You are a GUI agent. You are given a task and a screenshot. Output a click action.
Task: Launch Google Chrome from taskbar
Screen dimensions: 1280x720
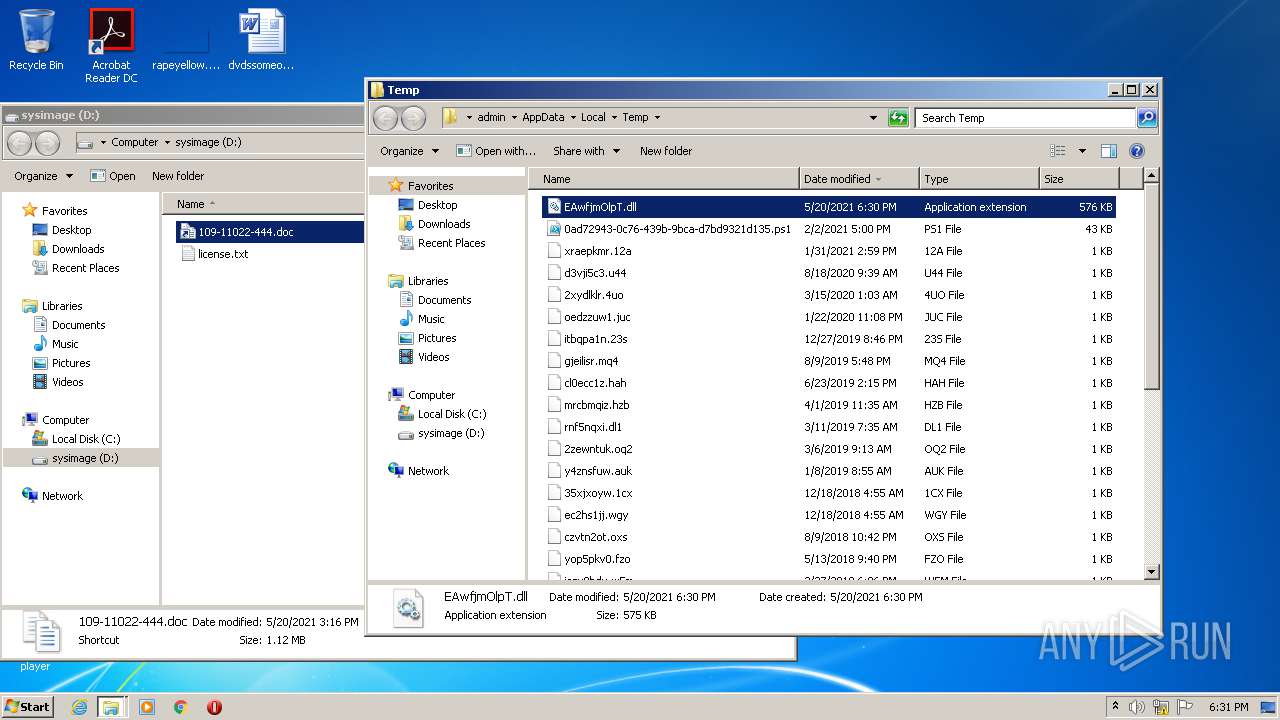click(180, 707)
